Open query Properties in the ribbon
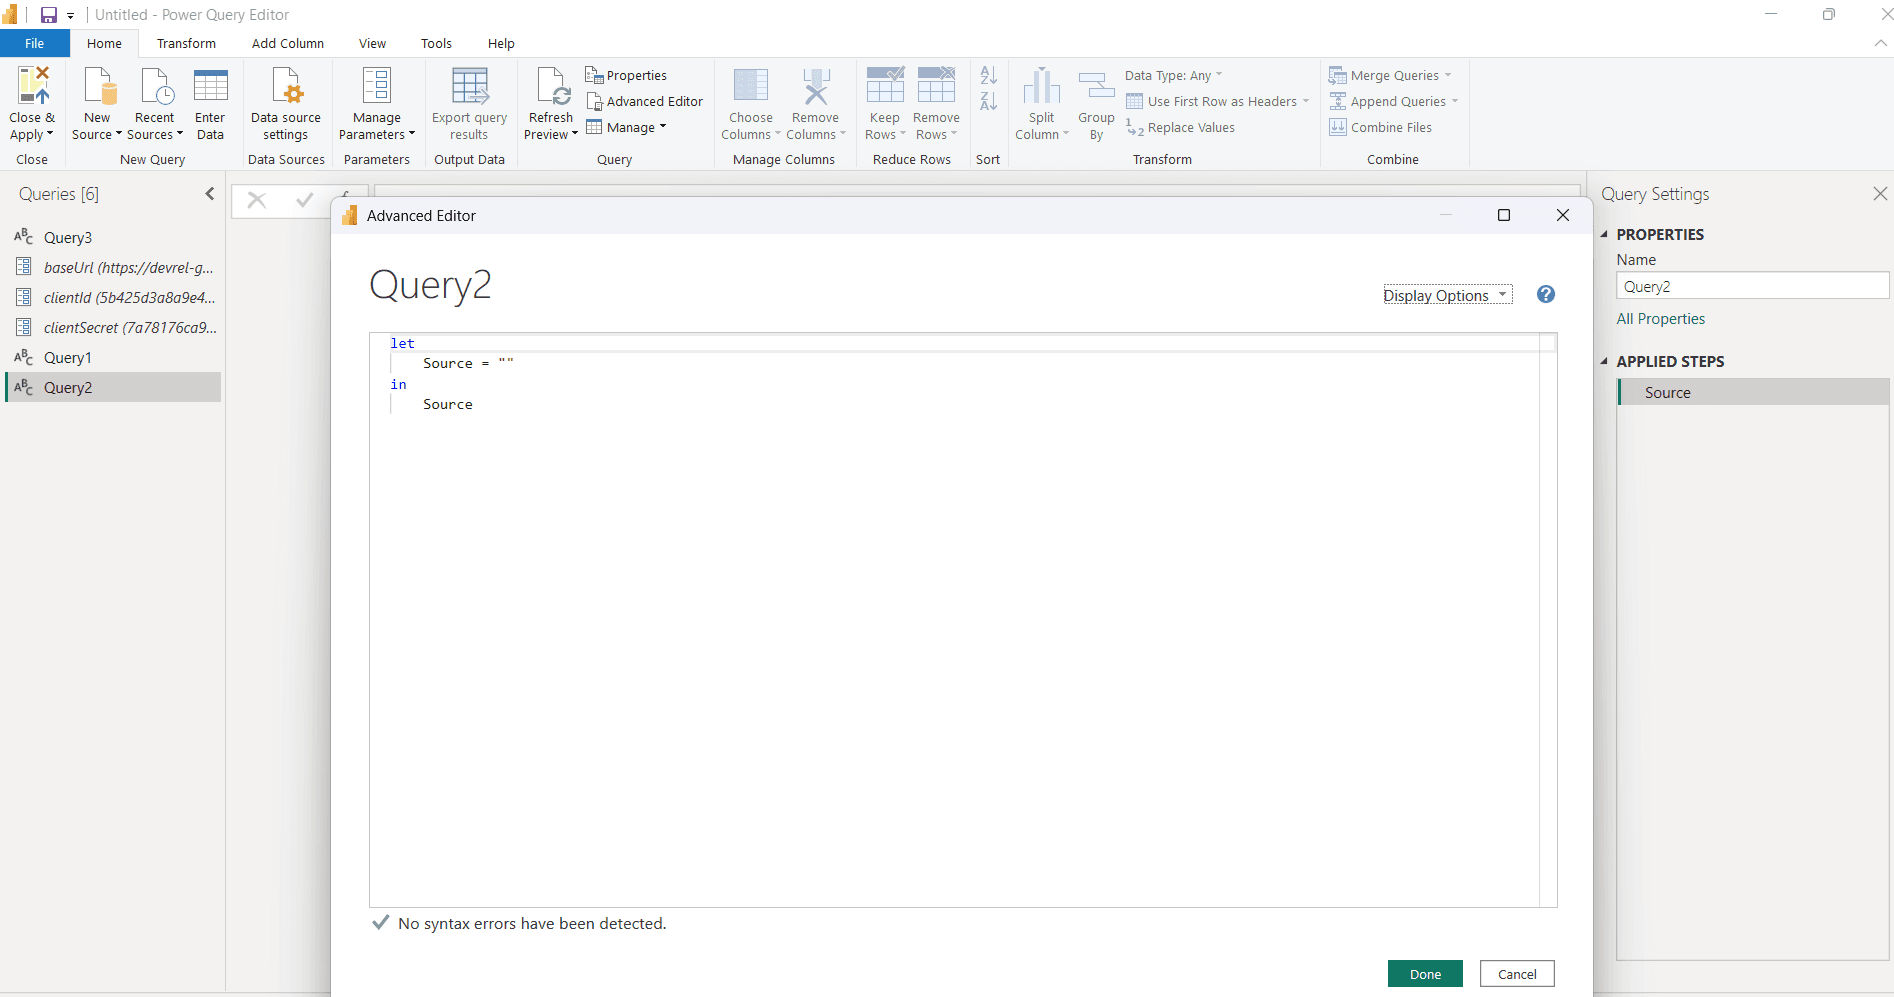Viewport: 1894px width, 997px height. pyautogui.click(x=626, y=75)
